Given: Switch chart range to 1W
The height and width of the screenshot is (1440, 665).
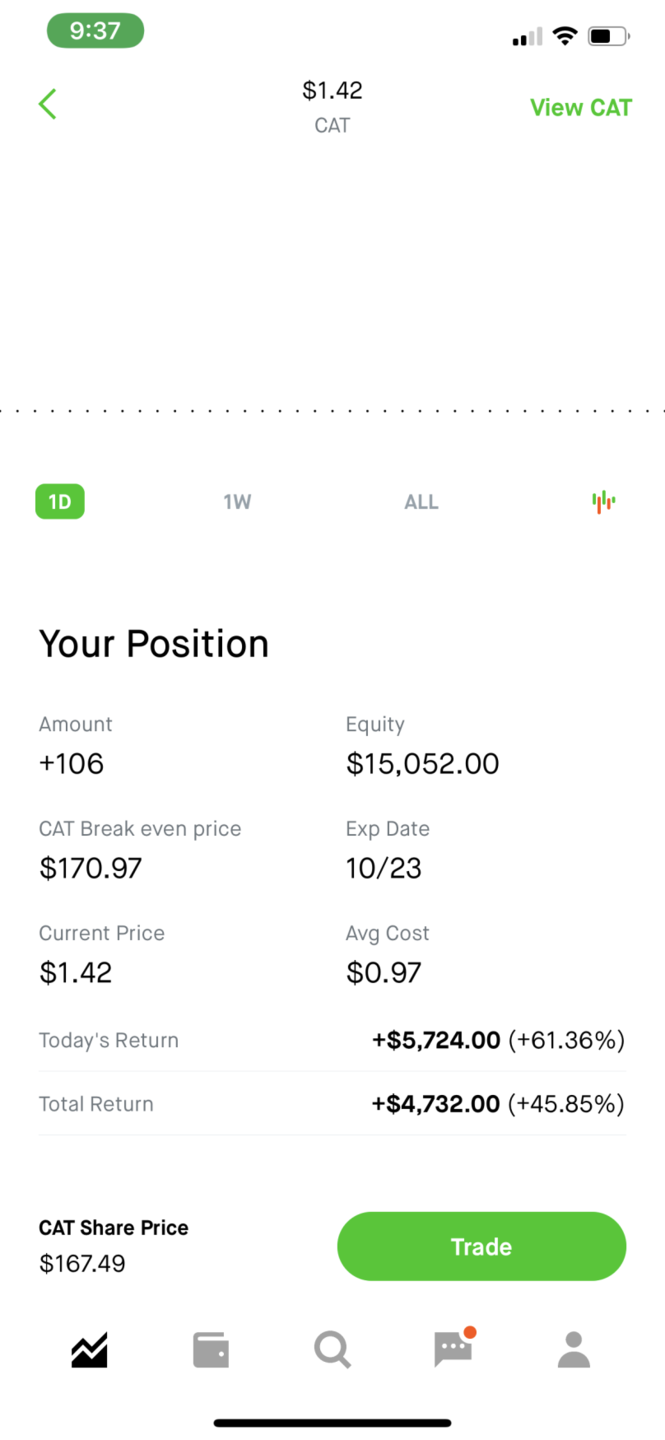Looking at the screenshot, I should point(237,502).
